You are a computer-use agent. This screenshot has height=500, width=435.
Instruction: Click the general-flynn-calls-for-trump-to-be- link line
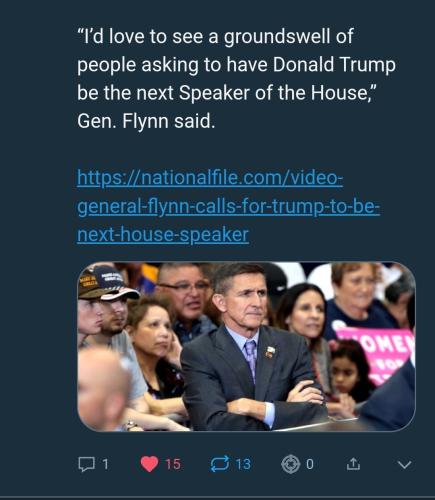(228, 206)
